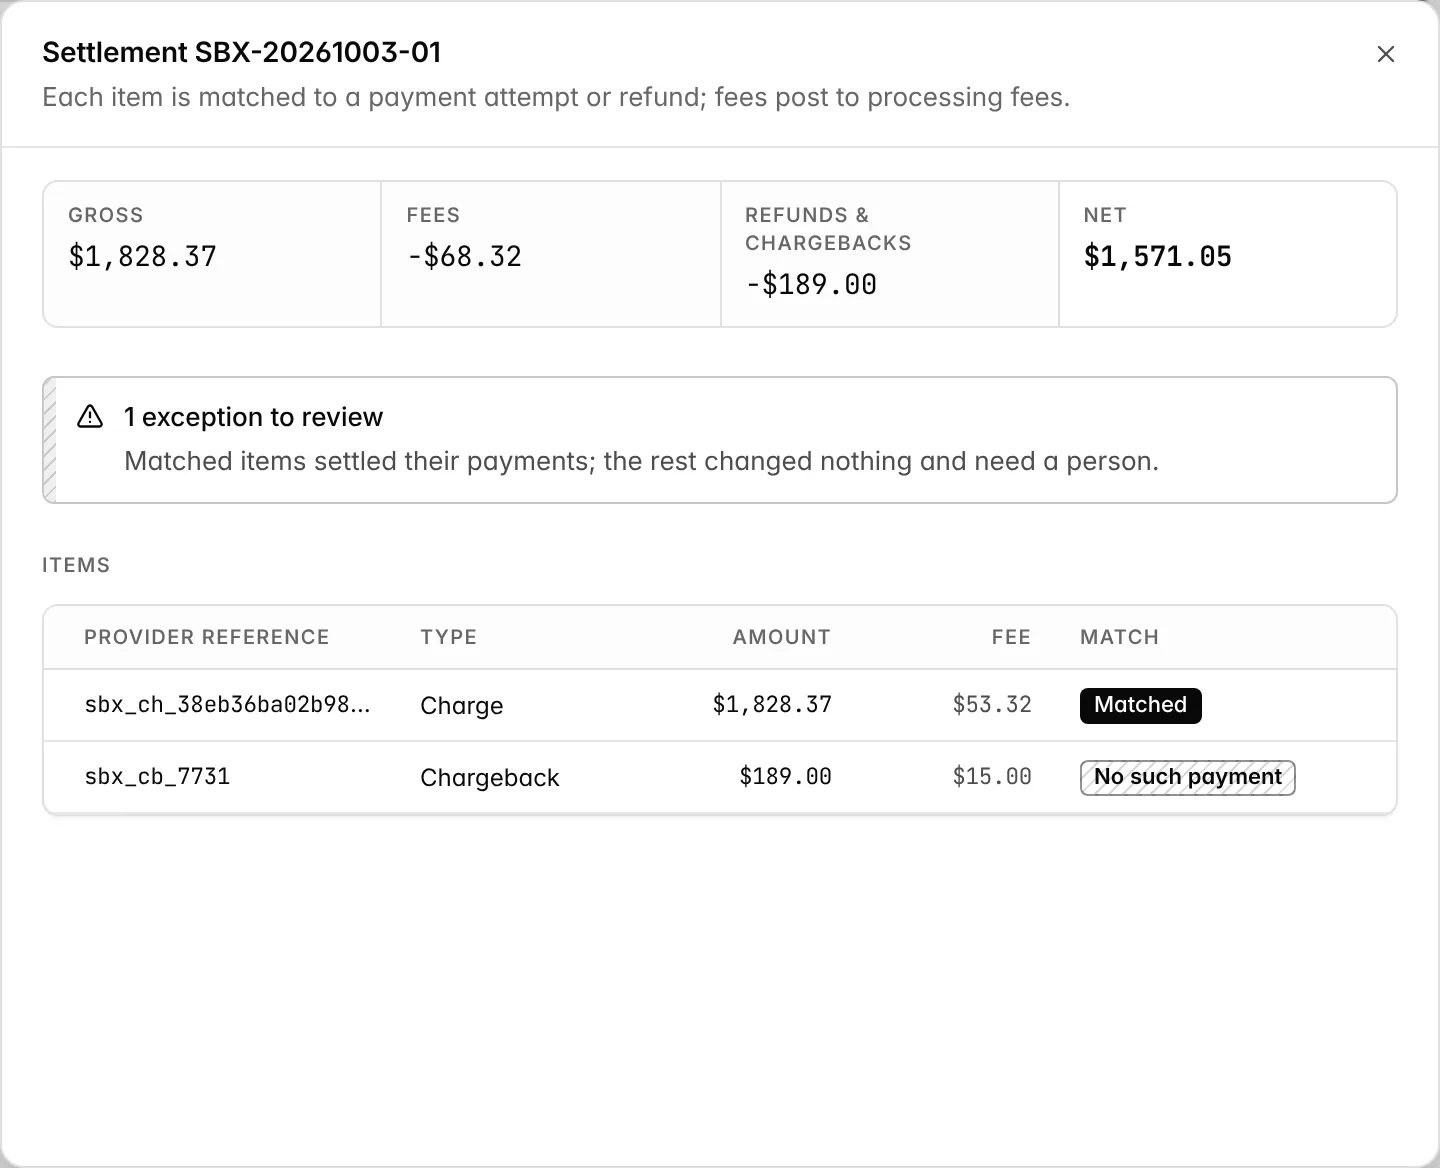
Task: Click the $189.00 chargeback amount in the table
Action: [785, 777]
